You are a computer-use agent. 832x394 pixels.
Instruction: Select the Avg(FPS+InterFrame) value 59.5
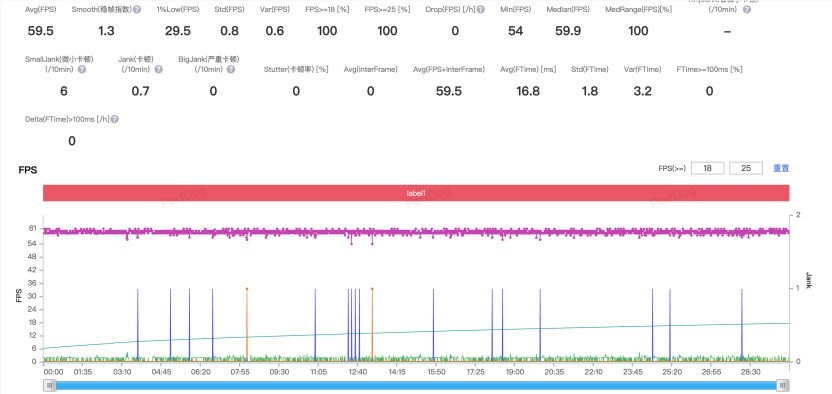point(449,91)
